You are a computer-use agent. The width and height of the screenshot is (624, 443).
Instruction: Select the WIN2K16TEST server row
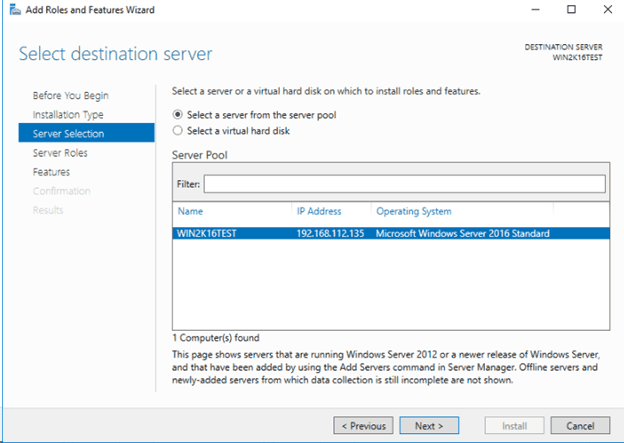pos(390,234)
